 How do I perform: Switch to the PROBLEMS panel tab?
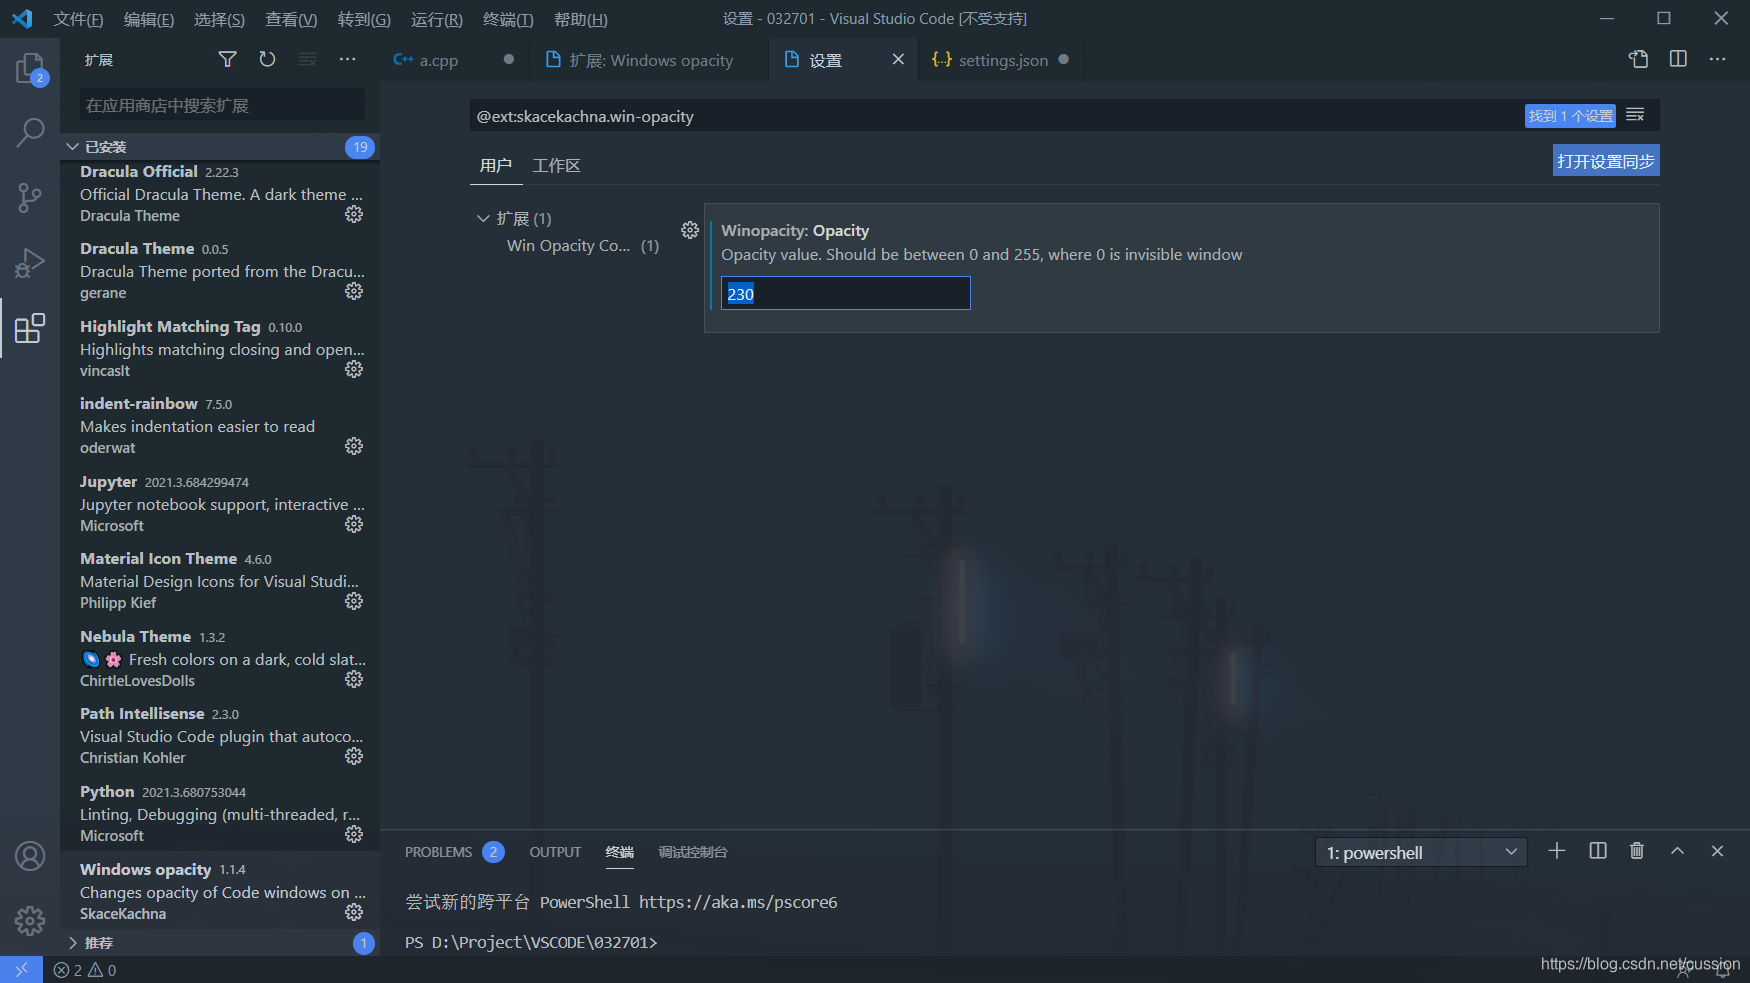[438, 852]
